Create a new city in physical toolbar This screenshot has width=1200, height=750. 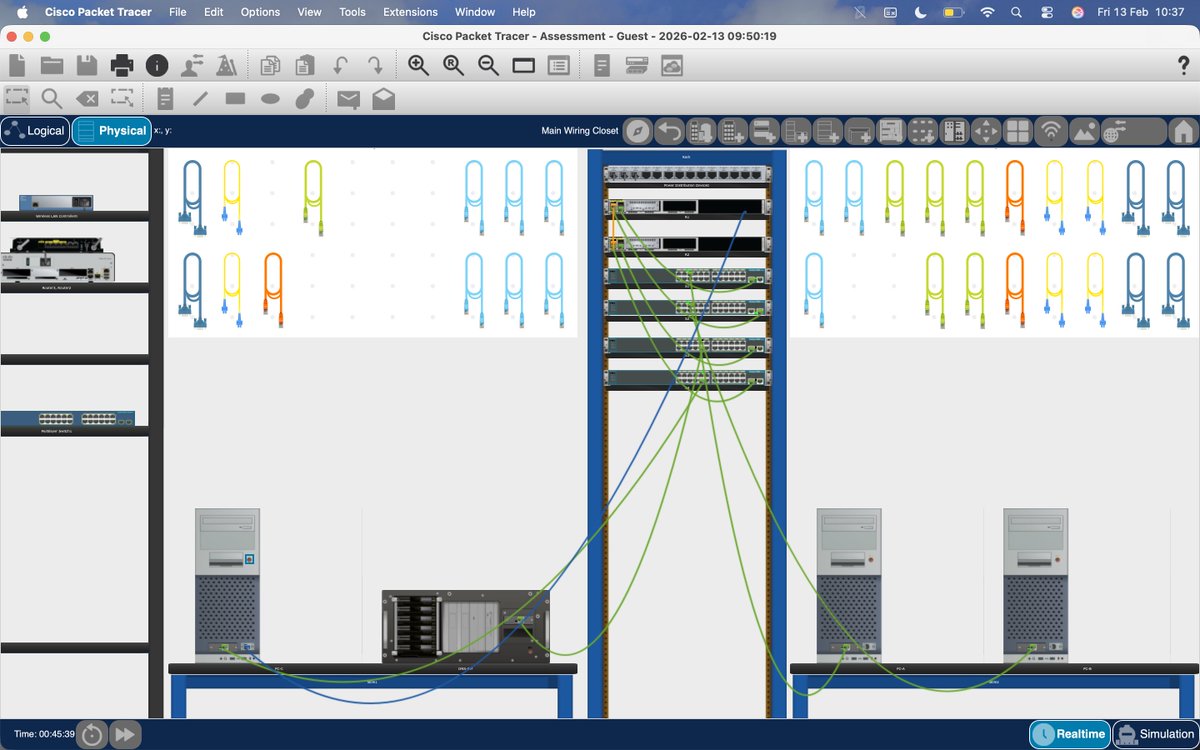(x=701, y=131)
